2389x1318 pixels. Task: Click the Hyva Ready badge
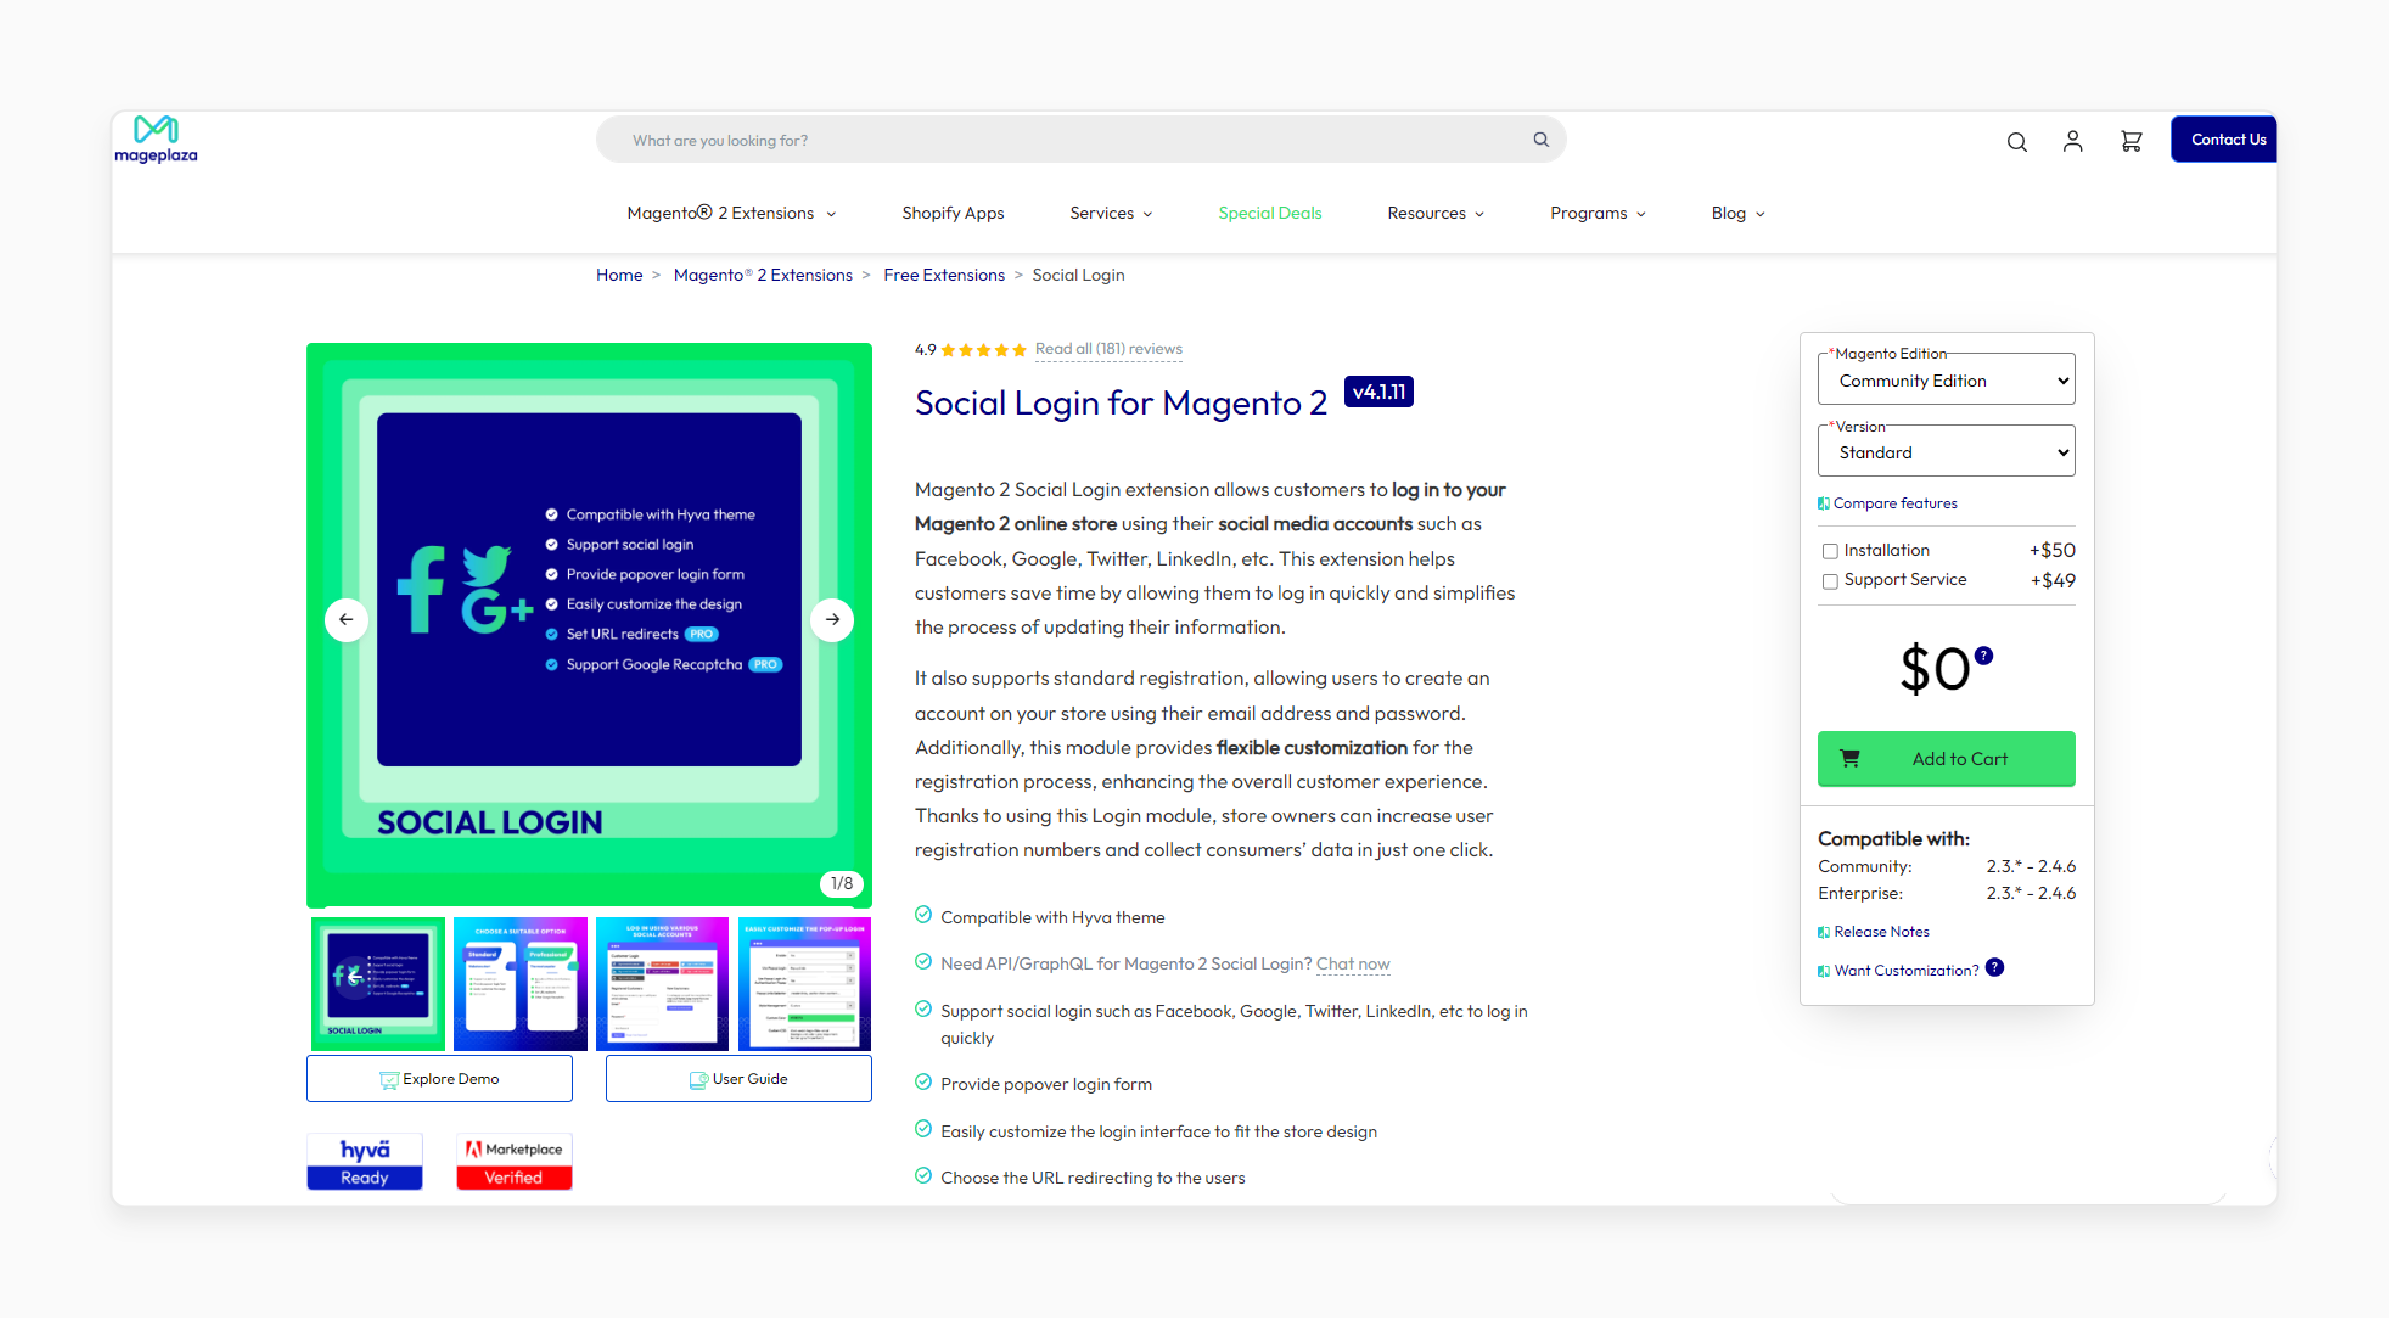click(x=364, y=1161)
